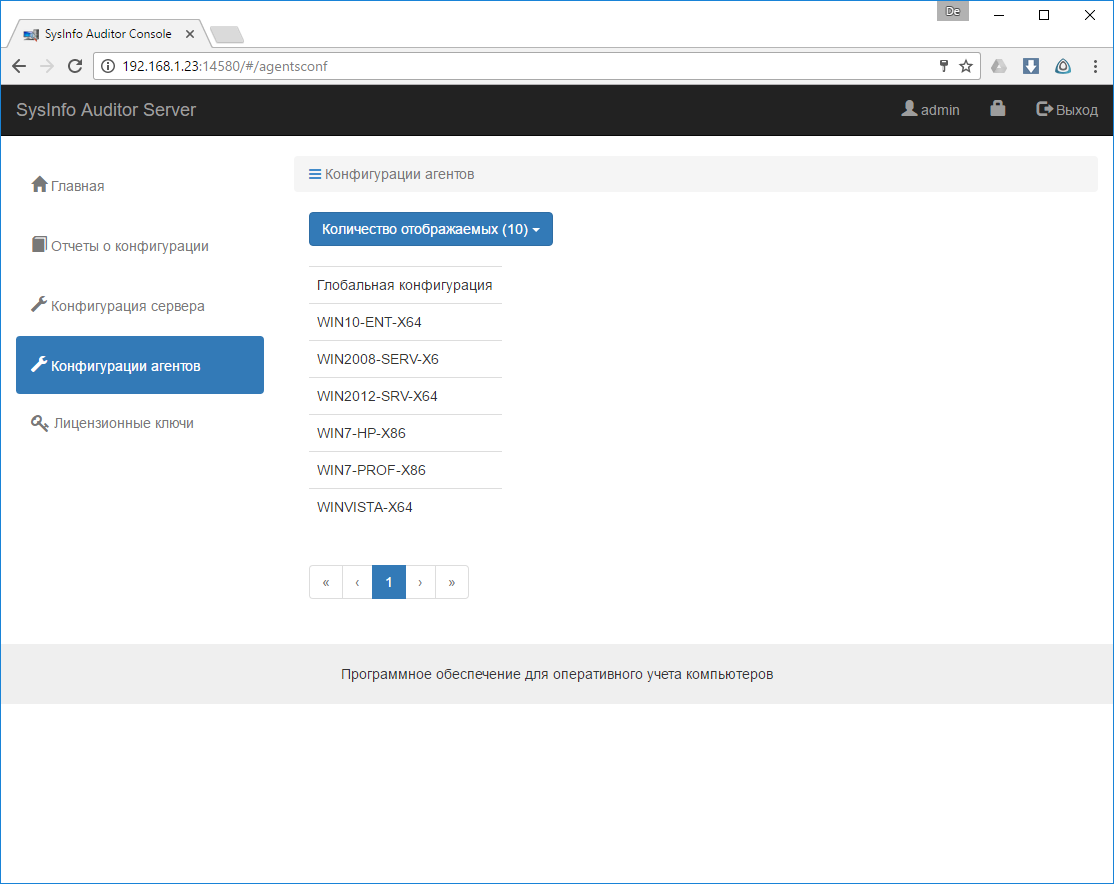Click the admin user icon in the top bar
Image resolution: width=1114 pixels, height=884 pixels.
coord(908,109)
